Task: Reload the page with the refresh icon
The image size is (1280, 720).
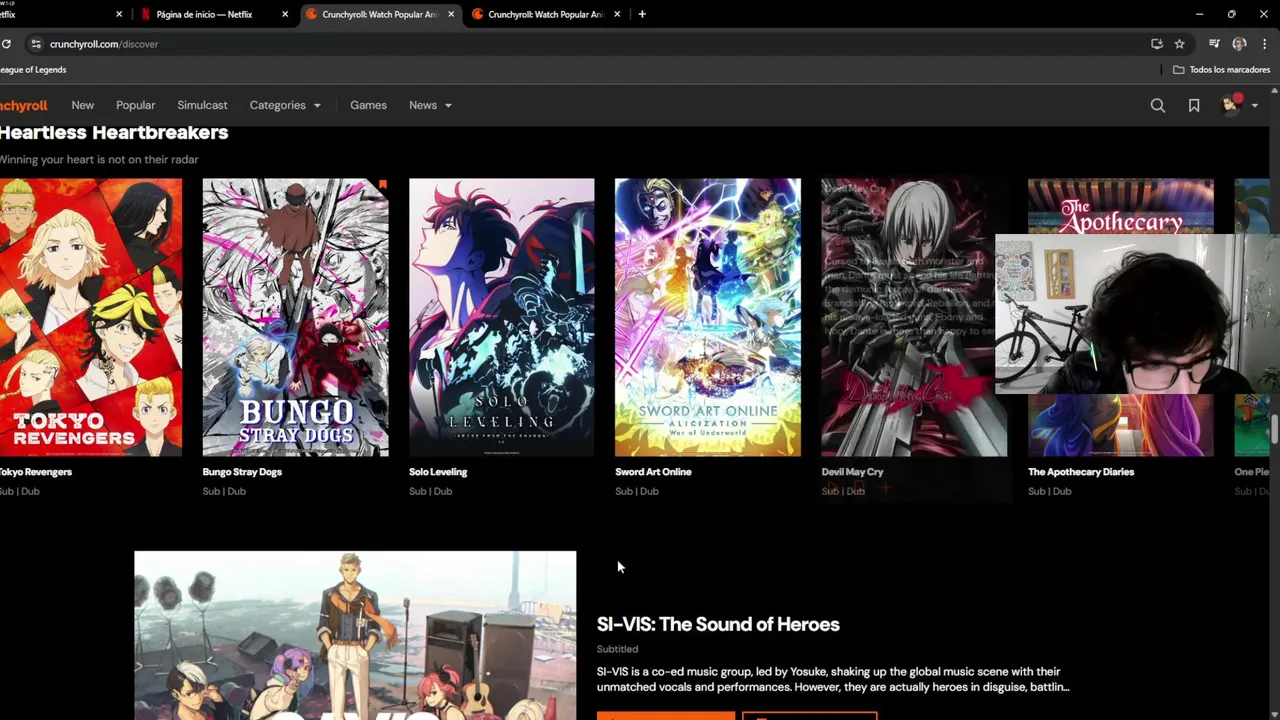Action: [x=6, y=44]
